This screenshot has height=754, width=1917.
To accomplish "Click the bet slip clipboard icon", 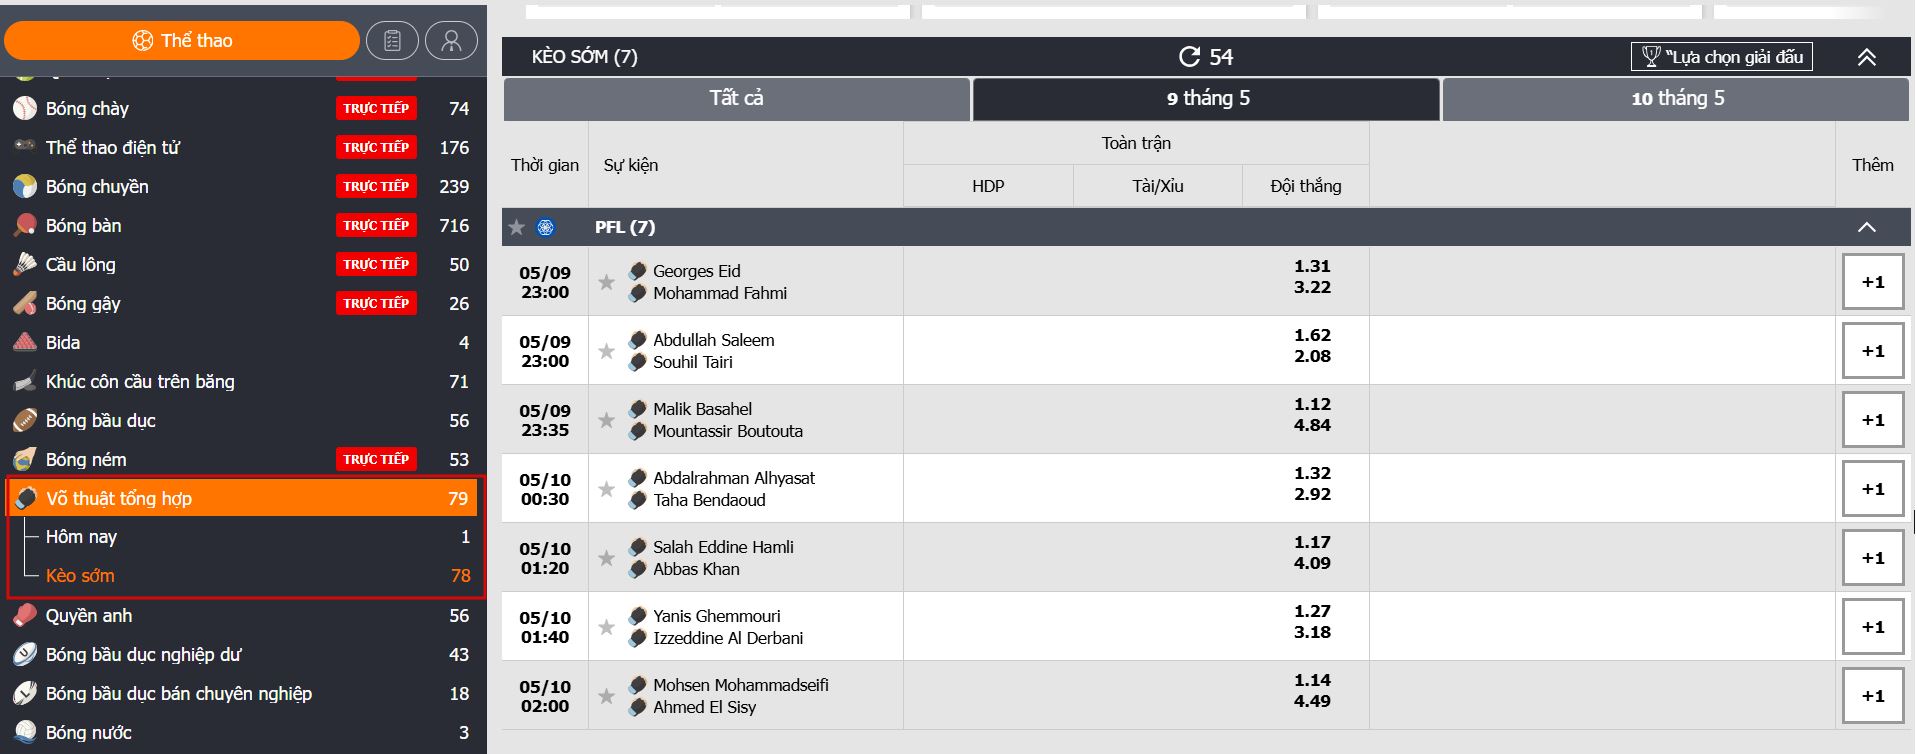I will point(392,41).
